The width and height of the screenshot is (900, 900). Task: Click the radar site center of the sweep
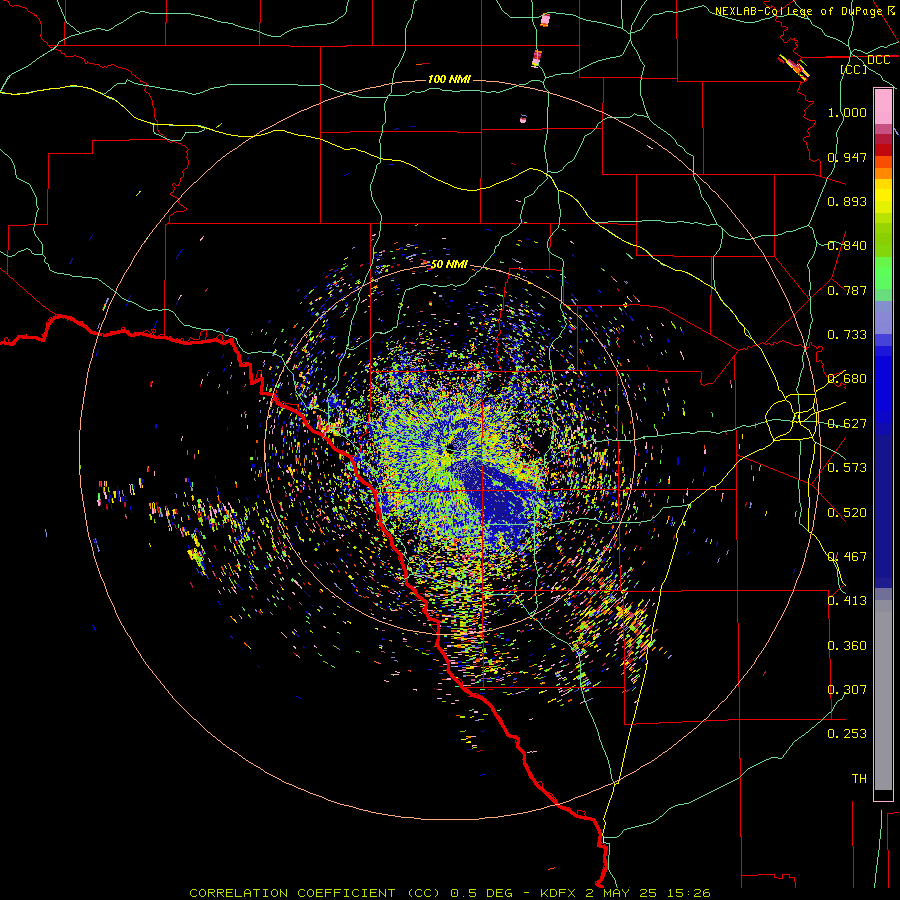click(x=449, y=449)
